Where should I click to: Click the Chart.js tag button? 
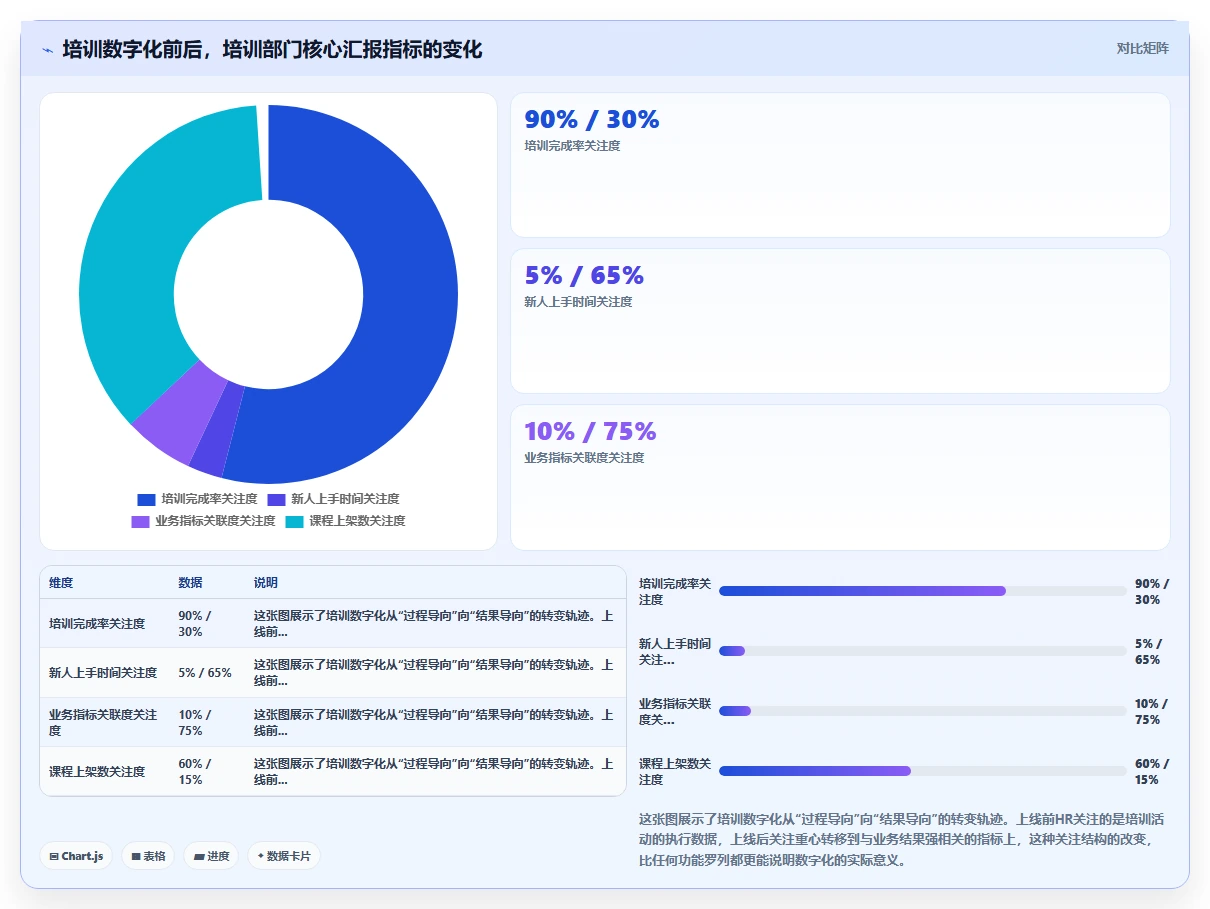click(x=76, y=856)
